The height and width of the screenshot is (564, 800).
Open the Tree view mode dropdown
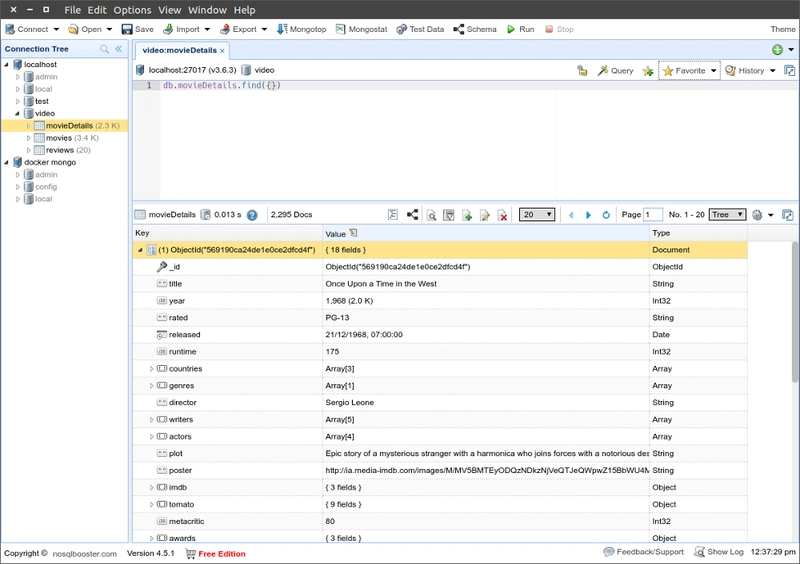tap(728, 214)
